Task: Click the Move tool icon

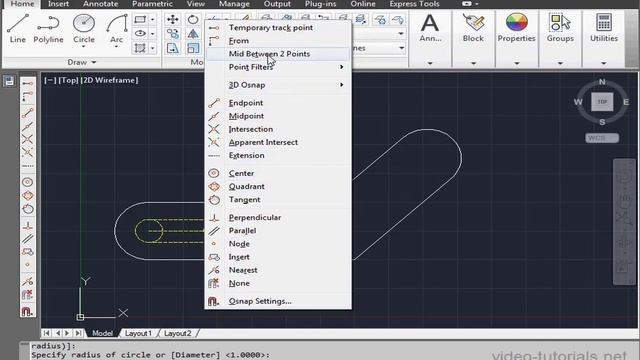Action: [173, 19]
